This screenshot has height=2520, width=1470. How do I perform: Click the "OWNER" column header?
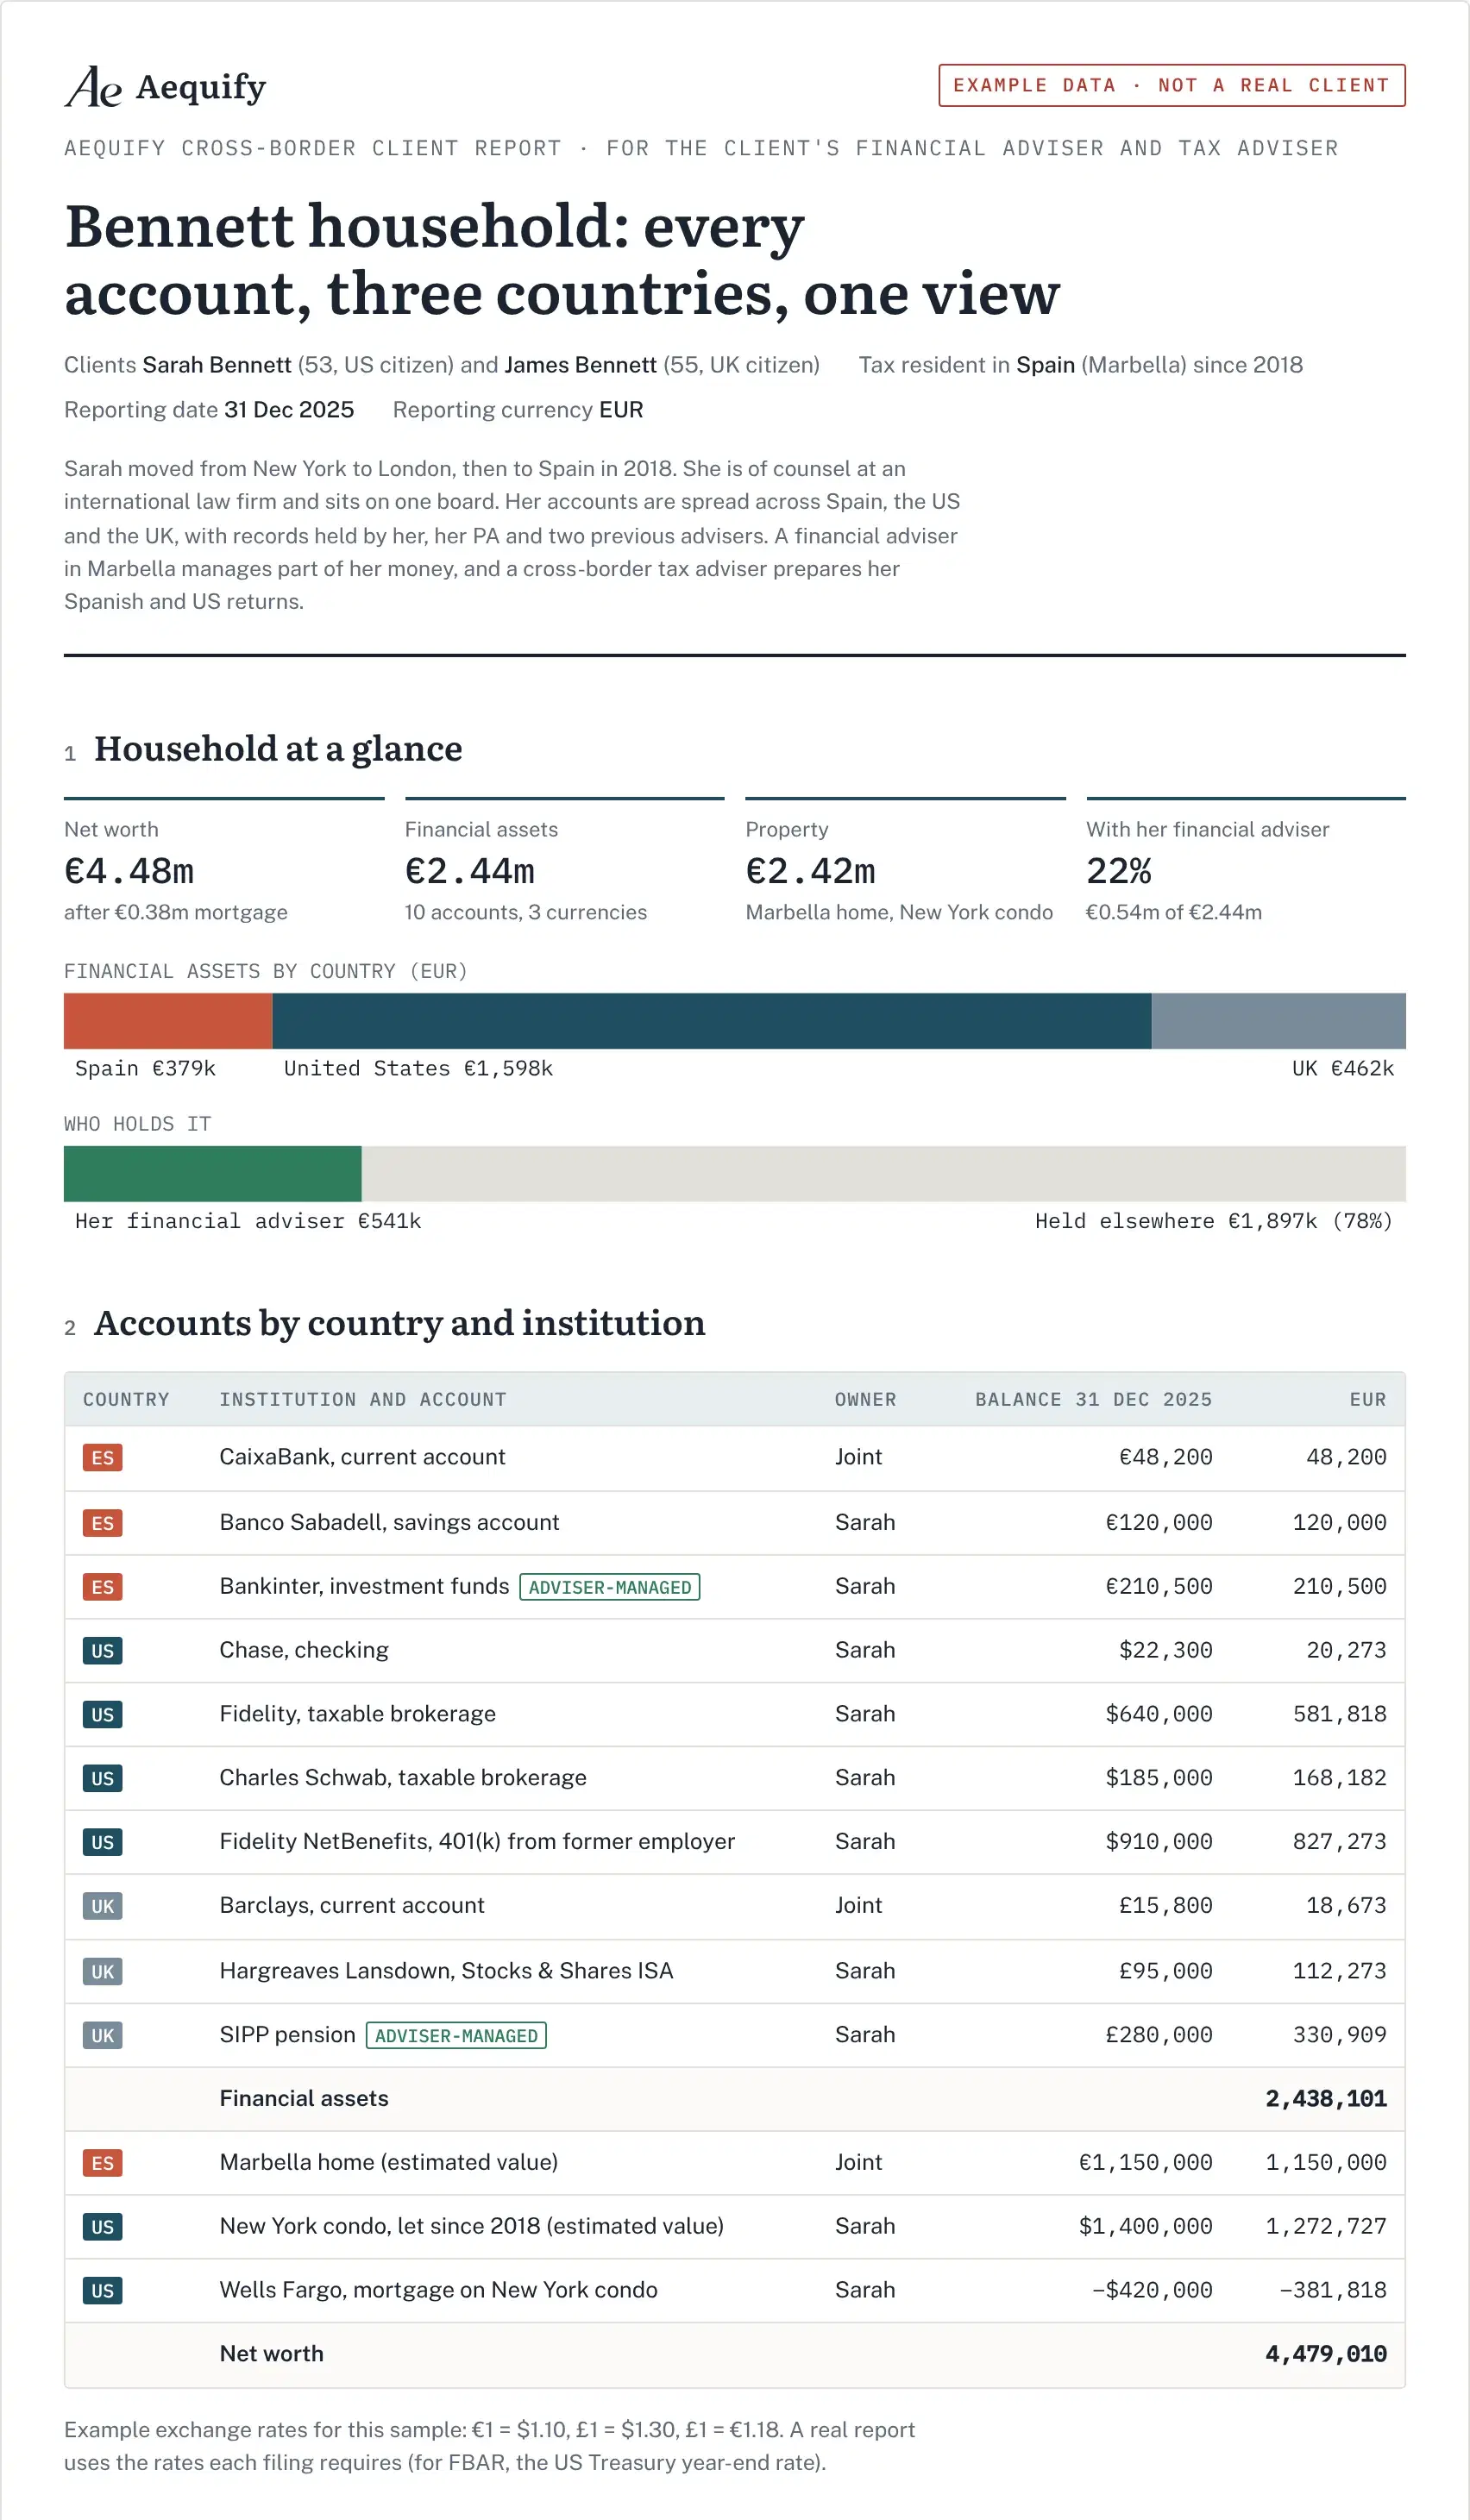click(866, 1400)
